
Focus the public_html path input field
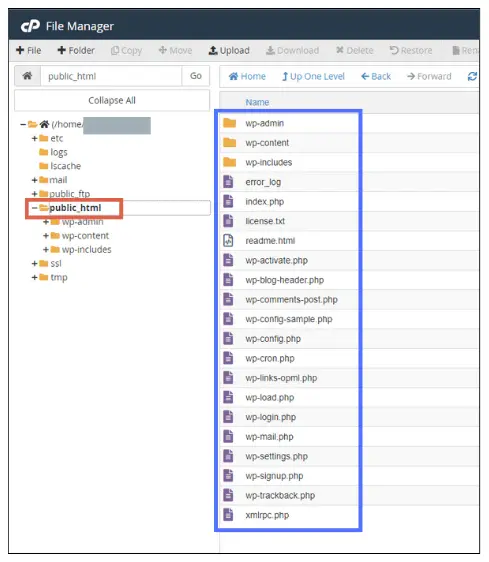pos(111,76)
